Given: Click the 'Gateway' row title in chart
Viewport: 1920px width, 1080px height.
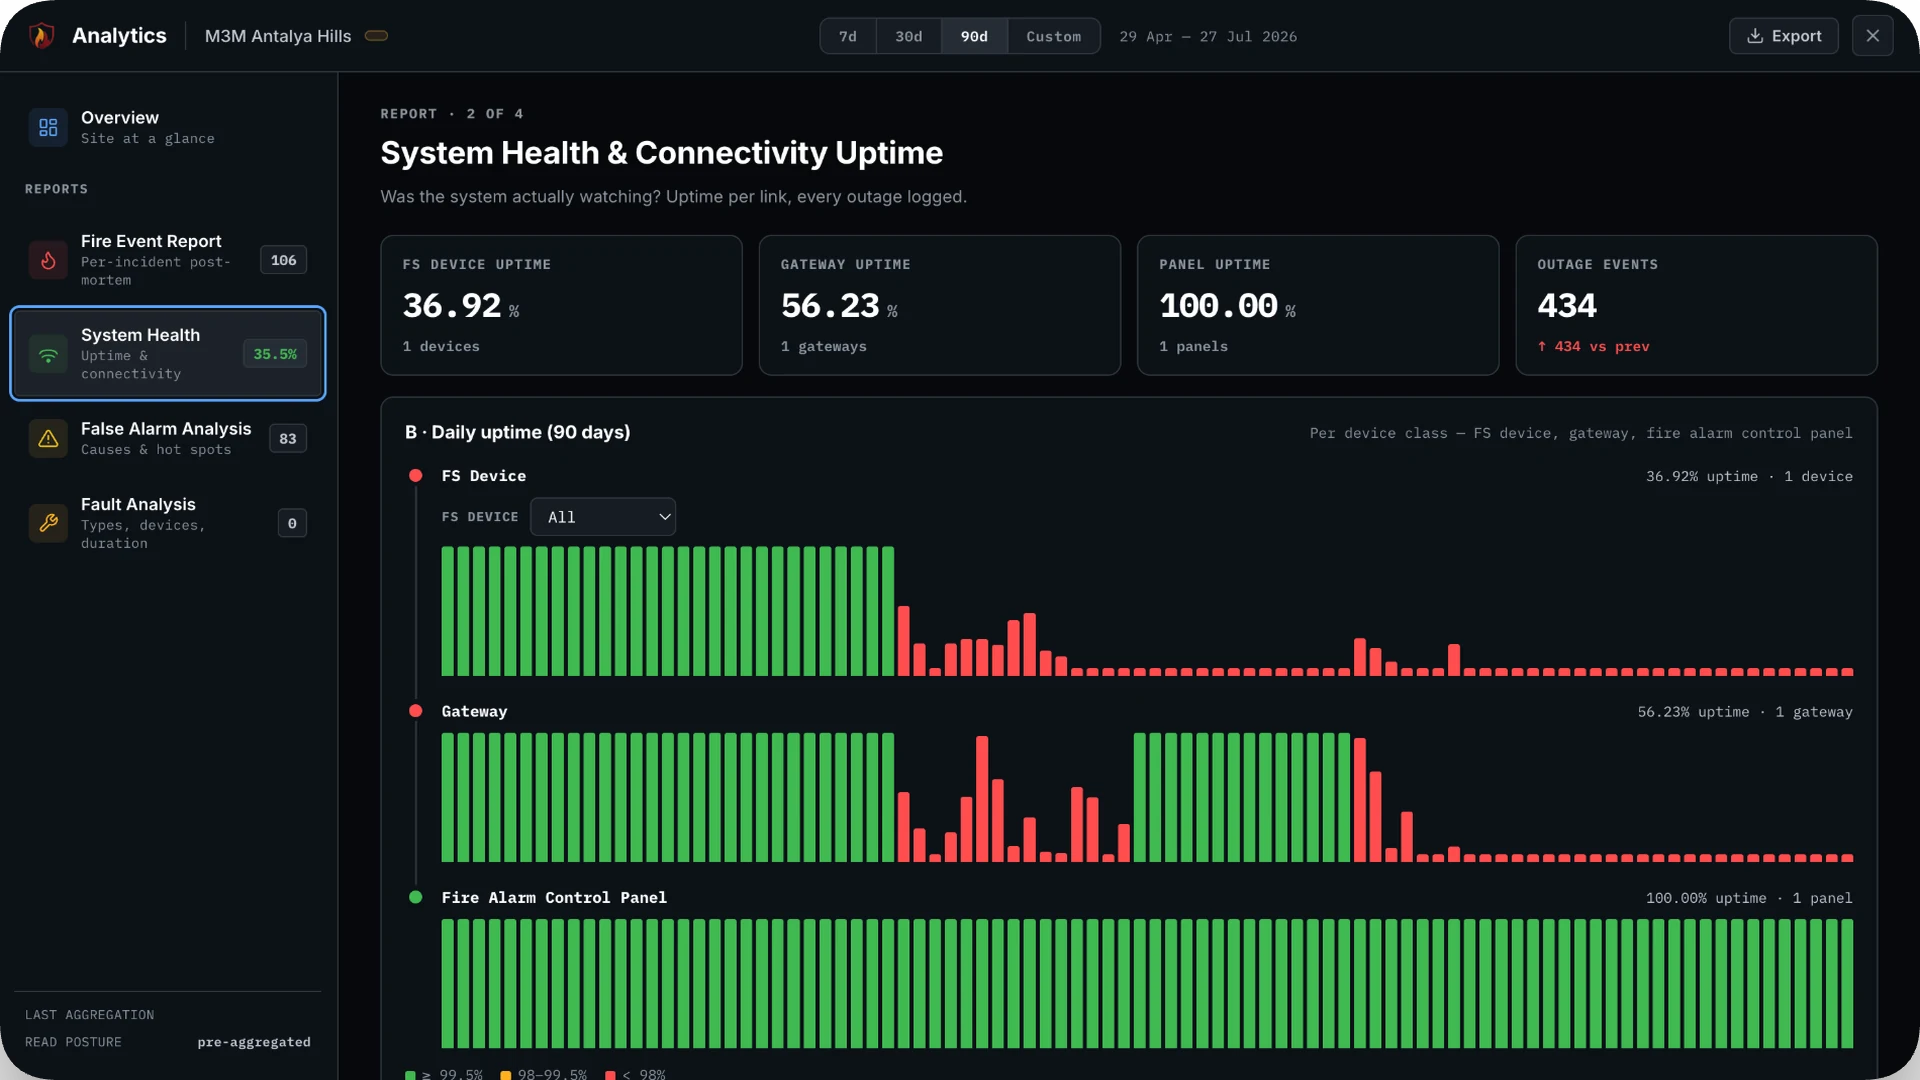Looking at the screenshot, I should (474, 712).
